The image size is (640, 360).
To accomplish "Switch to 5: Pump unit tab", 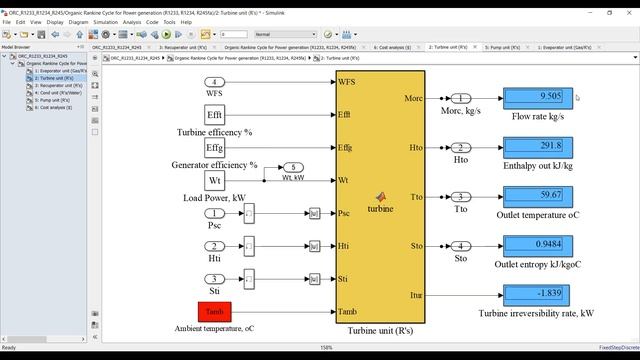I will 502,47.
